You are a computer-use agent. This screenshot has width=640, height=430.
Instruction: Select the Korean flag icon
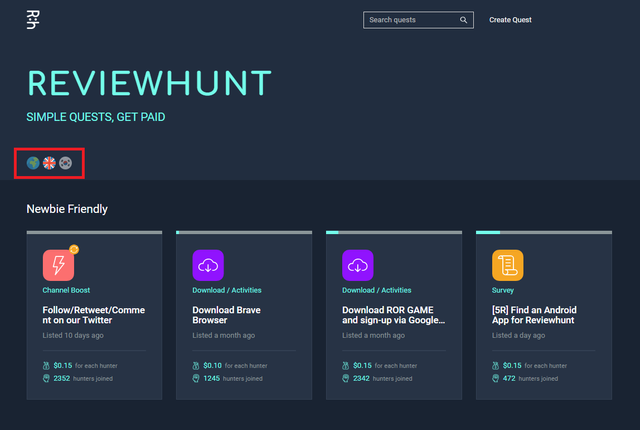[65, 163]
